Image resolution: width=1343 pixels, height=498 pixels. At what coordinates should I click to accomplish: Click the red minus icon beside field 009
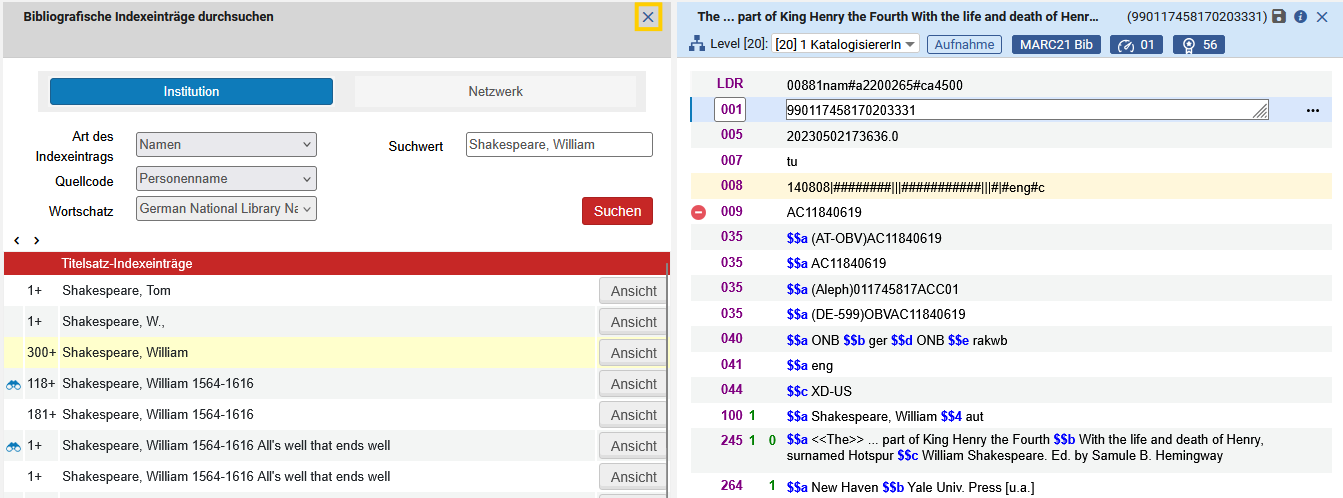click(x=698, y=212)
